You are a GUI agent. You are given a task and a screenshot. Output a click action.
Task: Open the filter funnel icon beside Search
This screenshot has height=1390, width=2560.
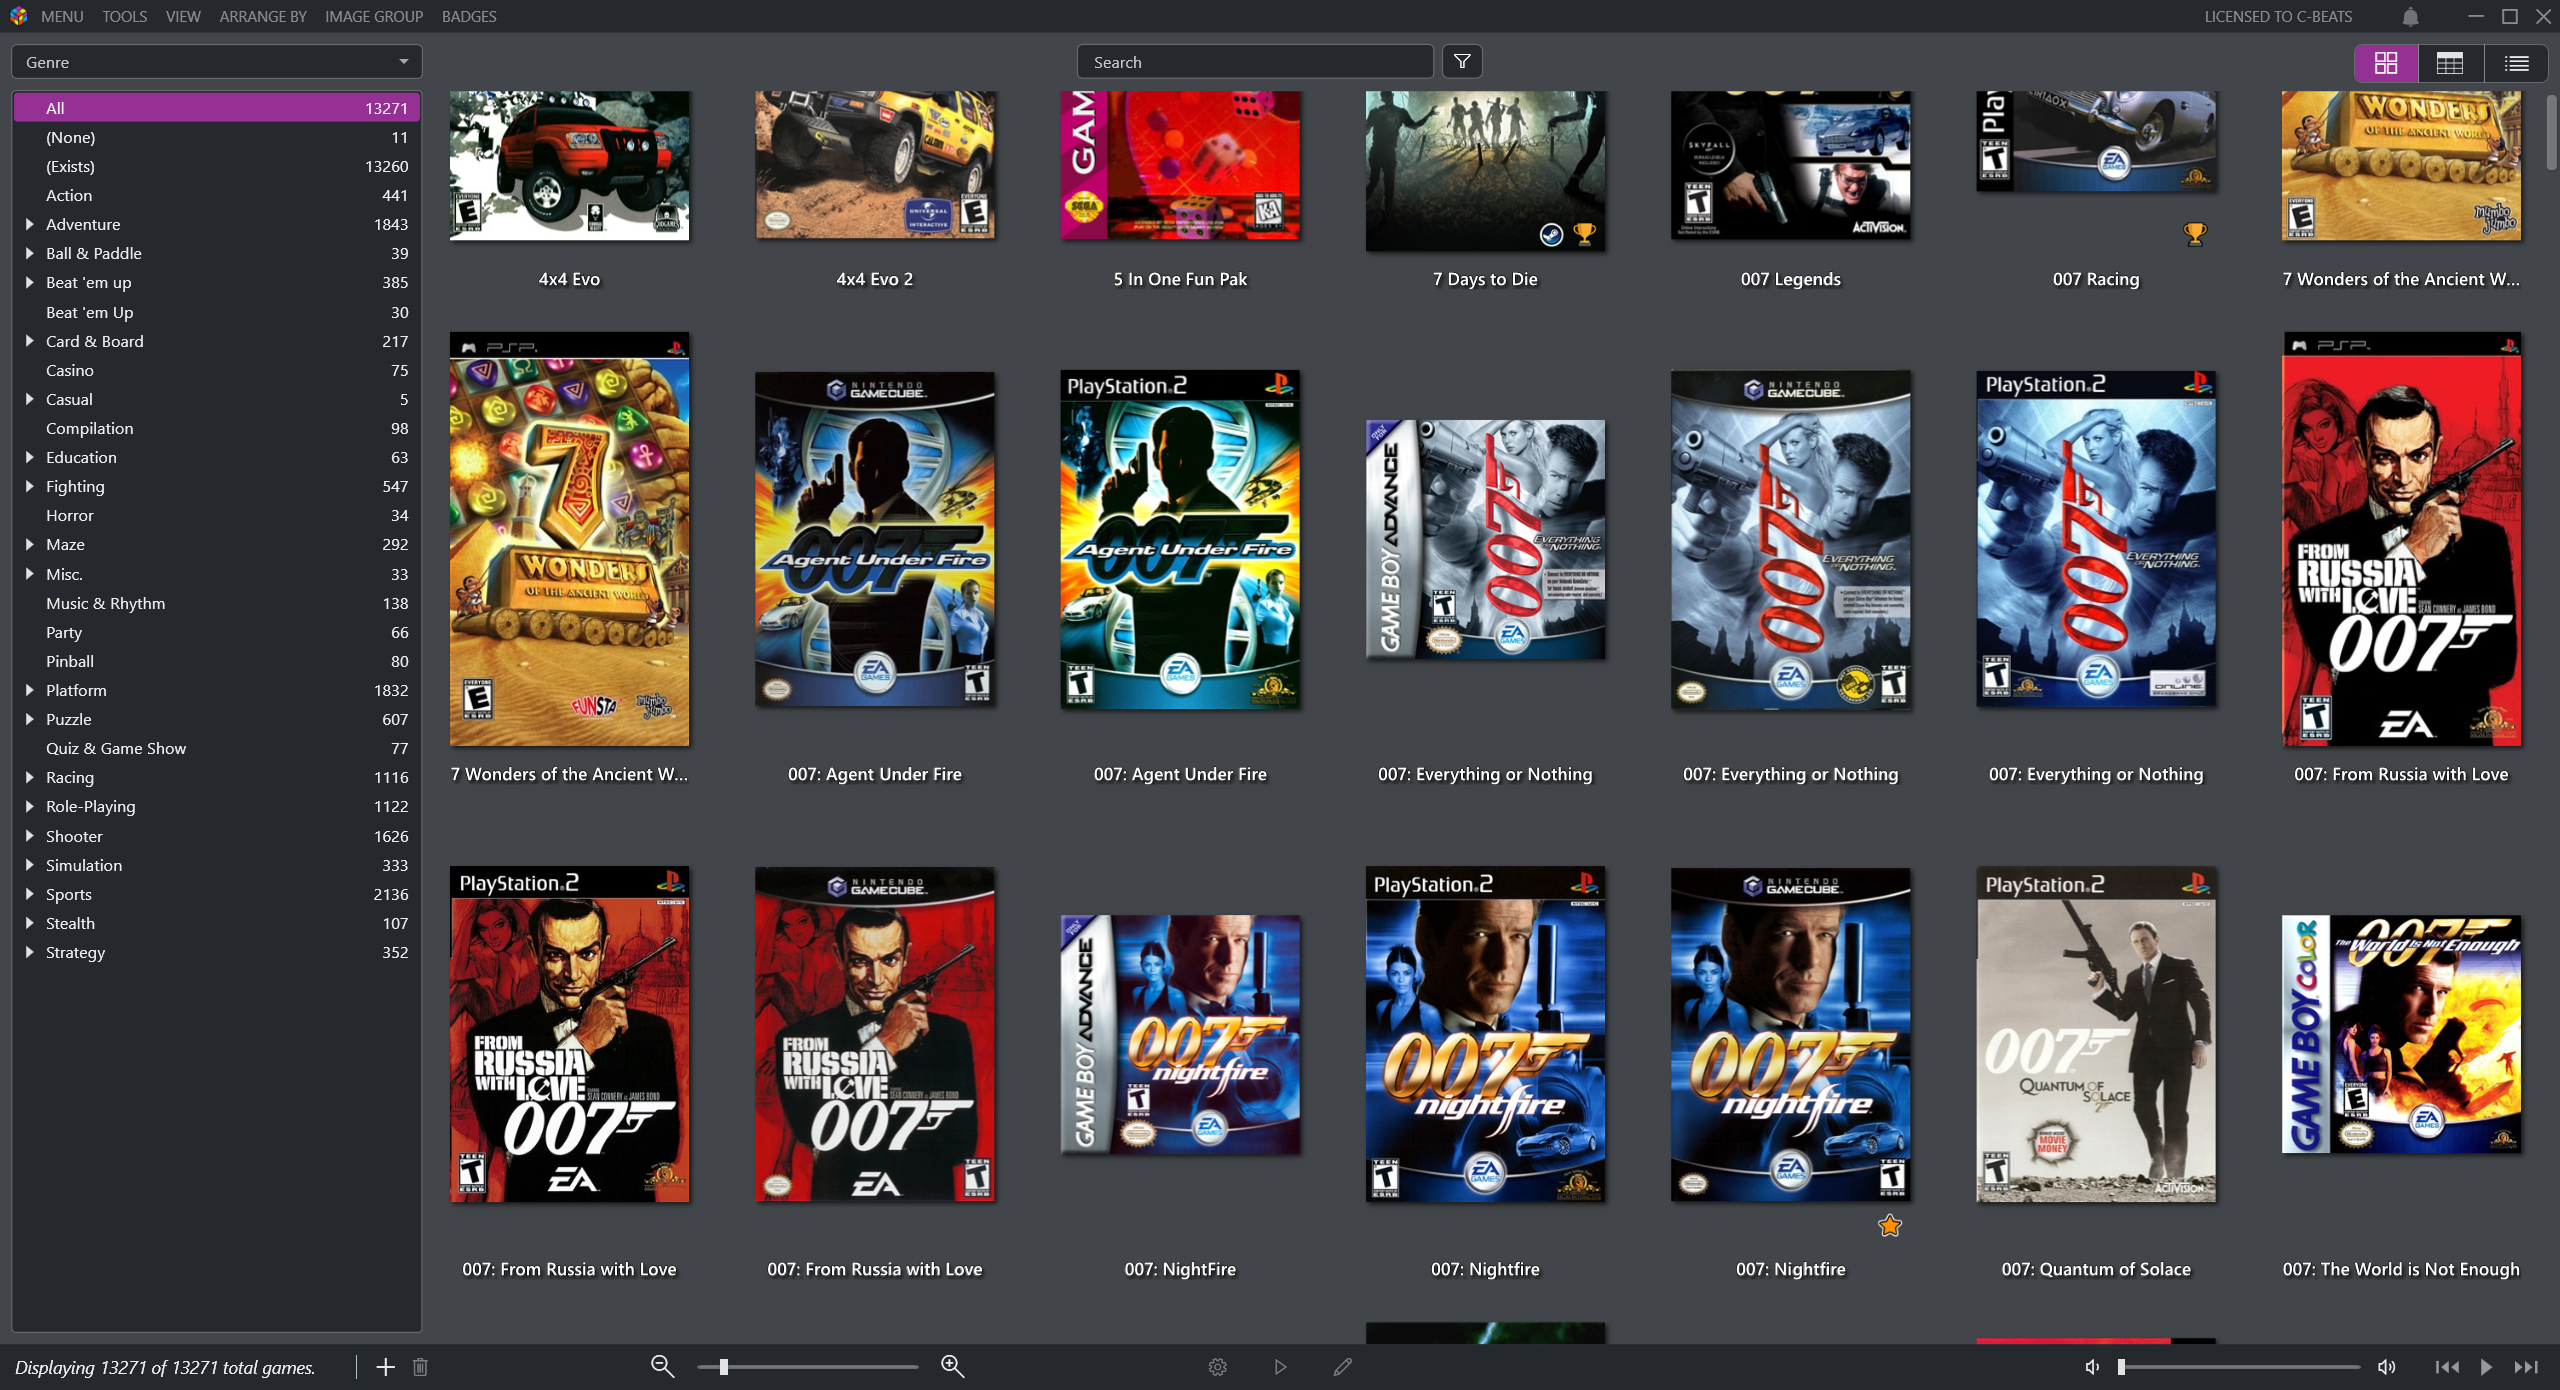(1462, 62)
